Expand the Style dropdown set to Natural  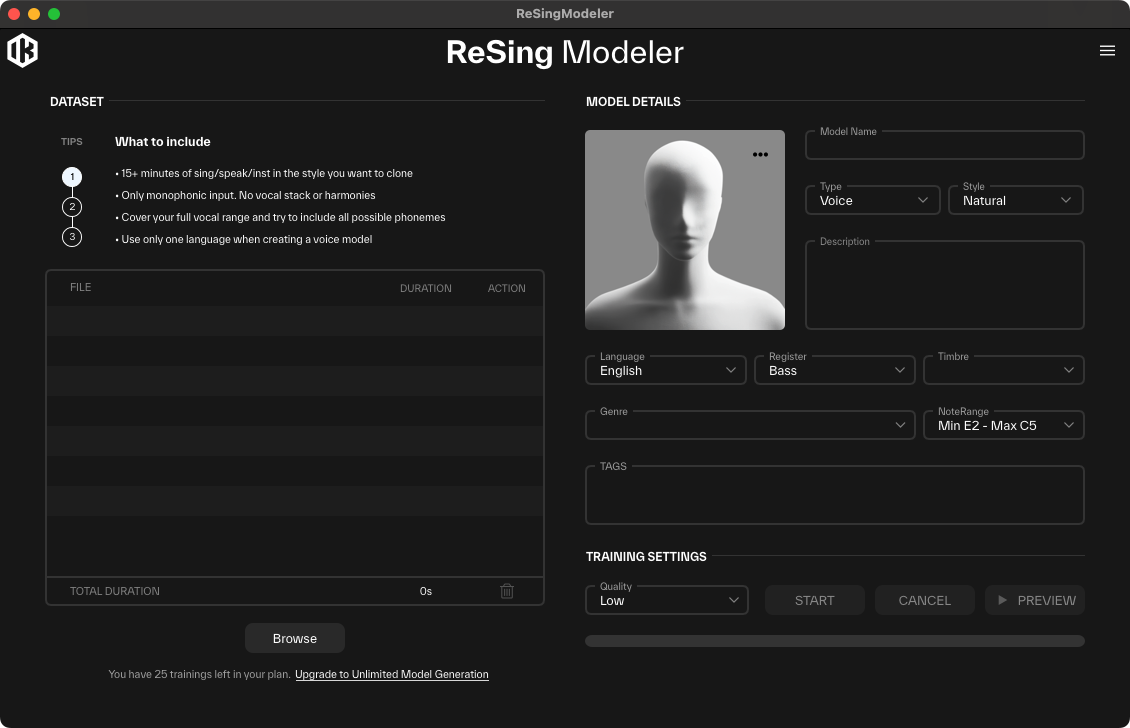click(1015, 200)
